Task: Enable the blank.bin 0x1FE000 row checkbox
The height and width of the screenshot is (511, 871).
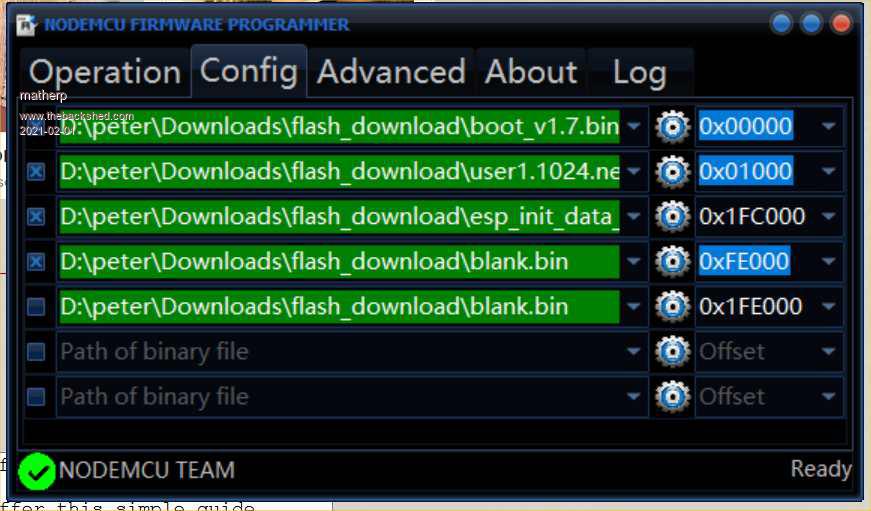Action: pyautogui.click(x=36, y=307)
